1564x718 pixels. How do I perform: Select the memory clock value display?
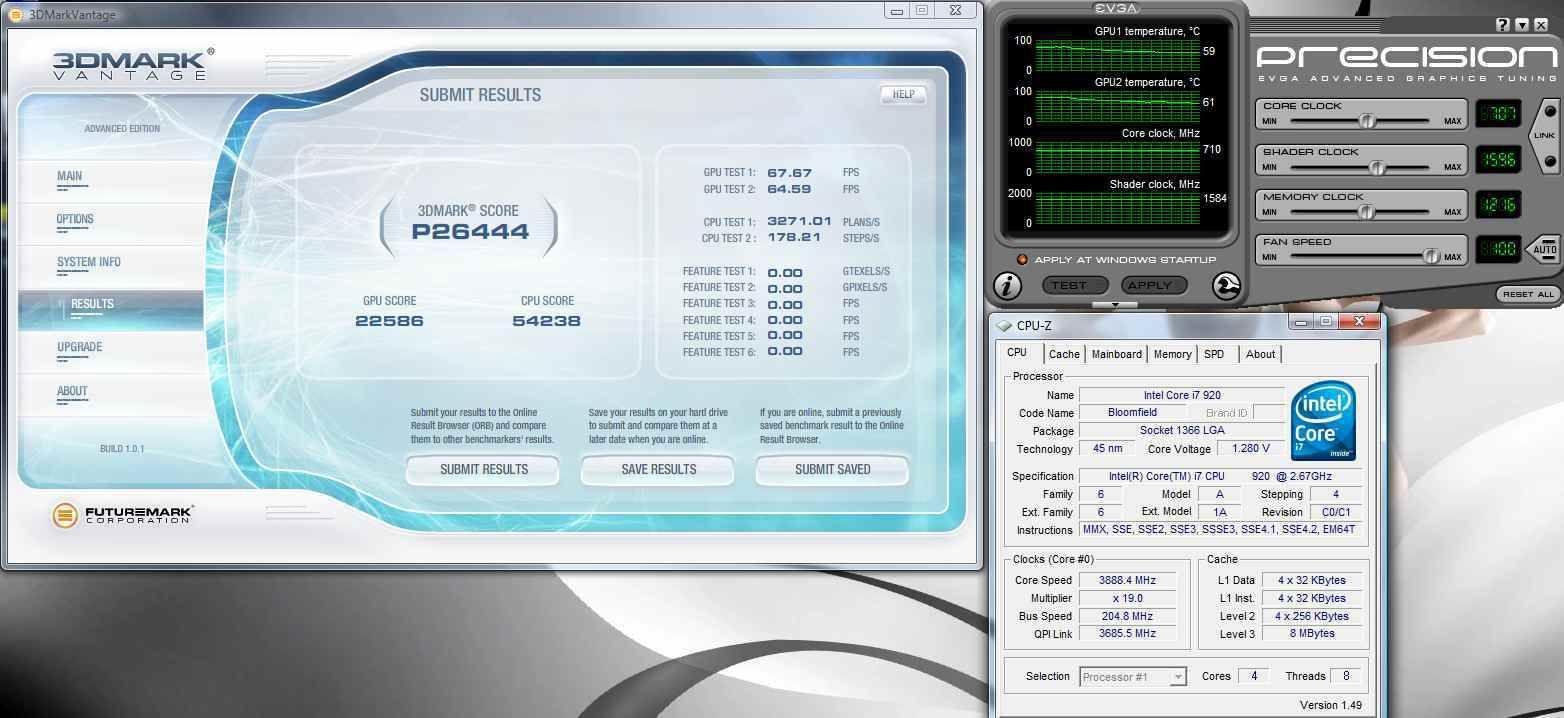click(1498, 204)
